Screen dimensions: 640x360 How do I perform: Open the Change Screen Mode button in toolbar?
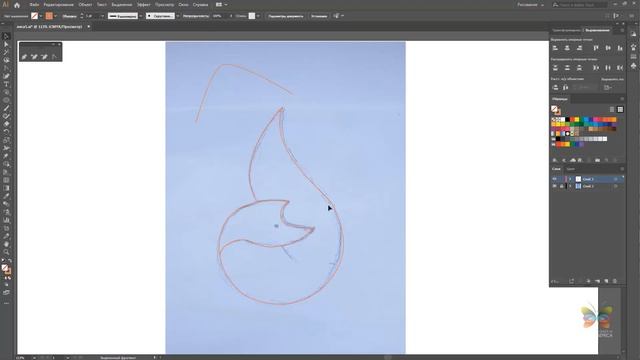[x=6, y=292]
